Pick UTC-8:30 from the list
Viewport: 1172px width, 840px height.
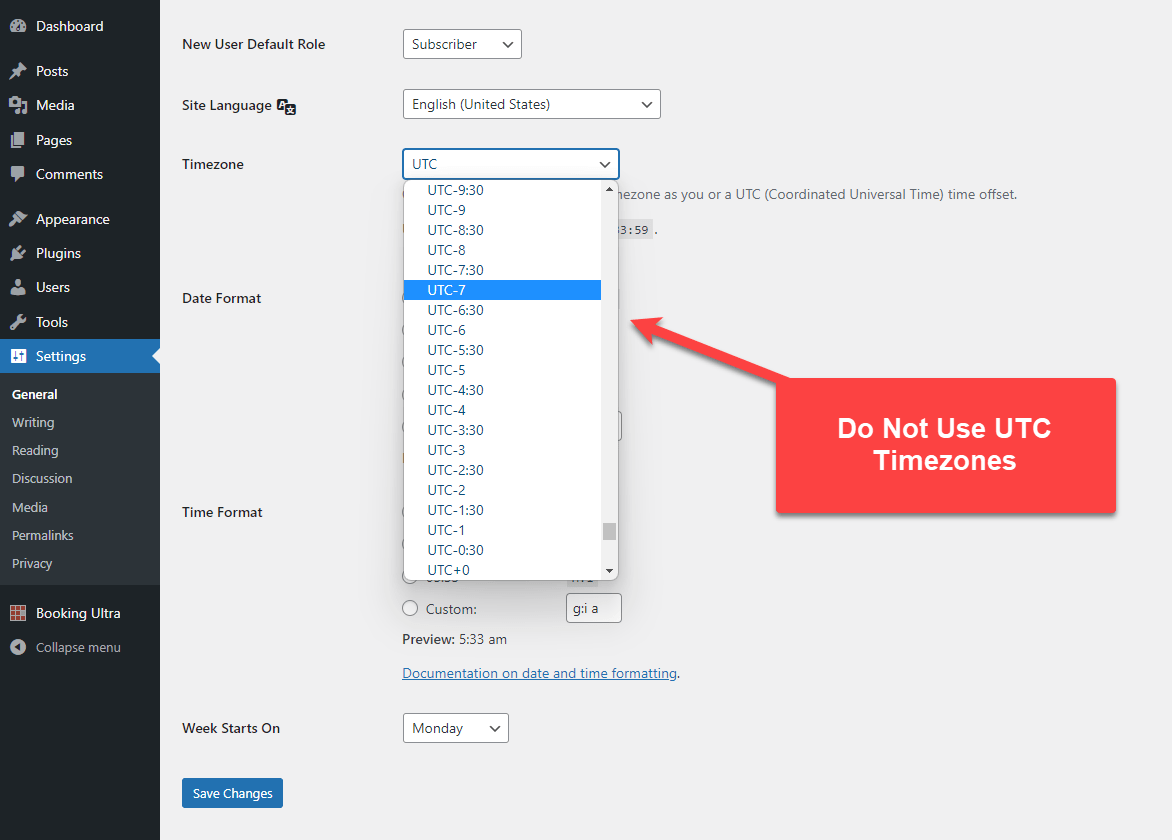click(x=502, y=230)
